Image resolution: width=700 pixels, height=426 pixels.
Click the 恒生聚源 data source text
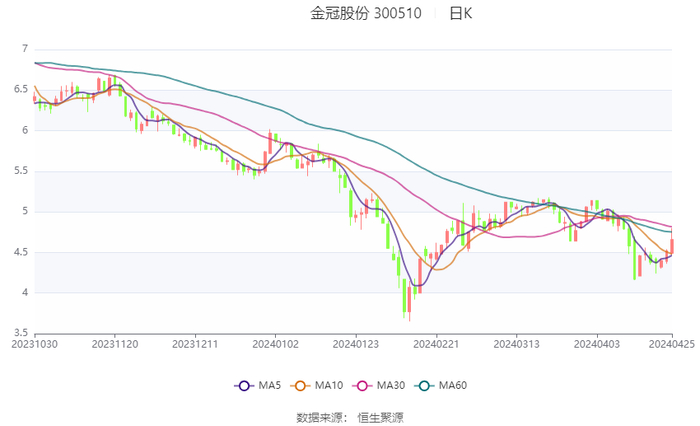pos(380,416)
